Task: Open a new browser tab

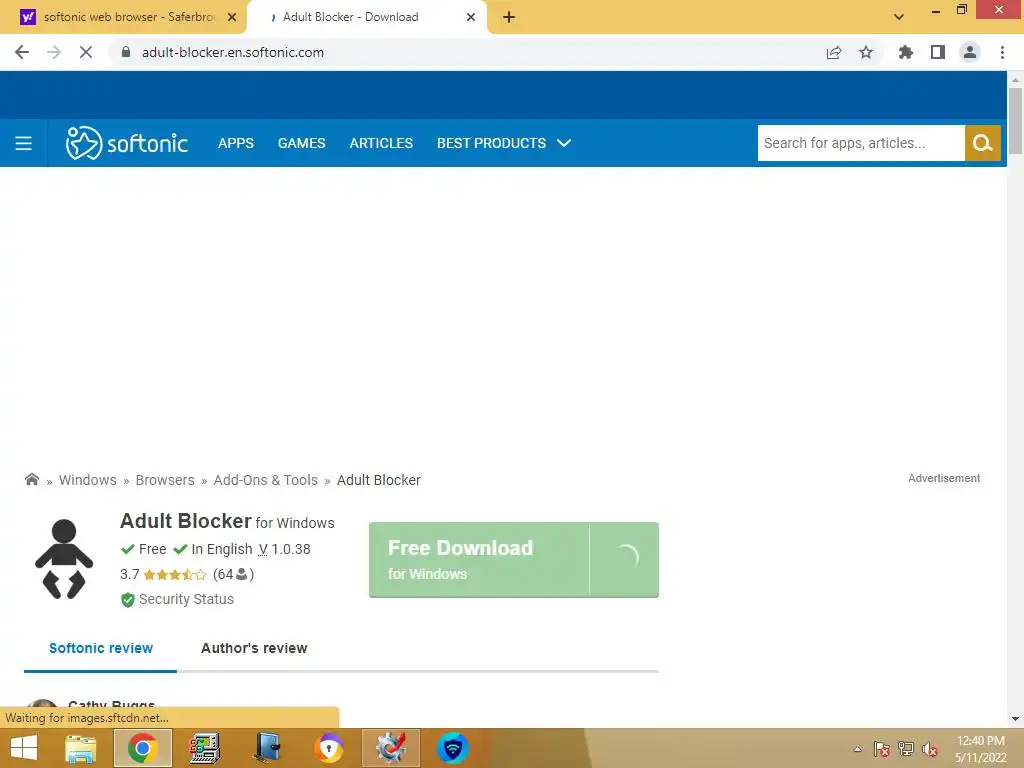Action: [x=509, y=17]
